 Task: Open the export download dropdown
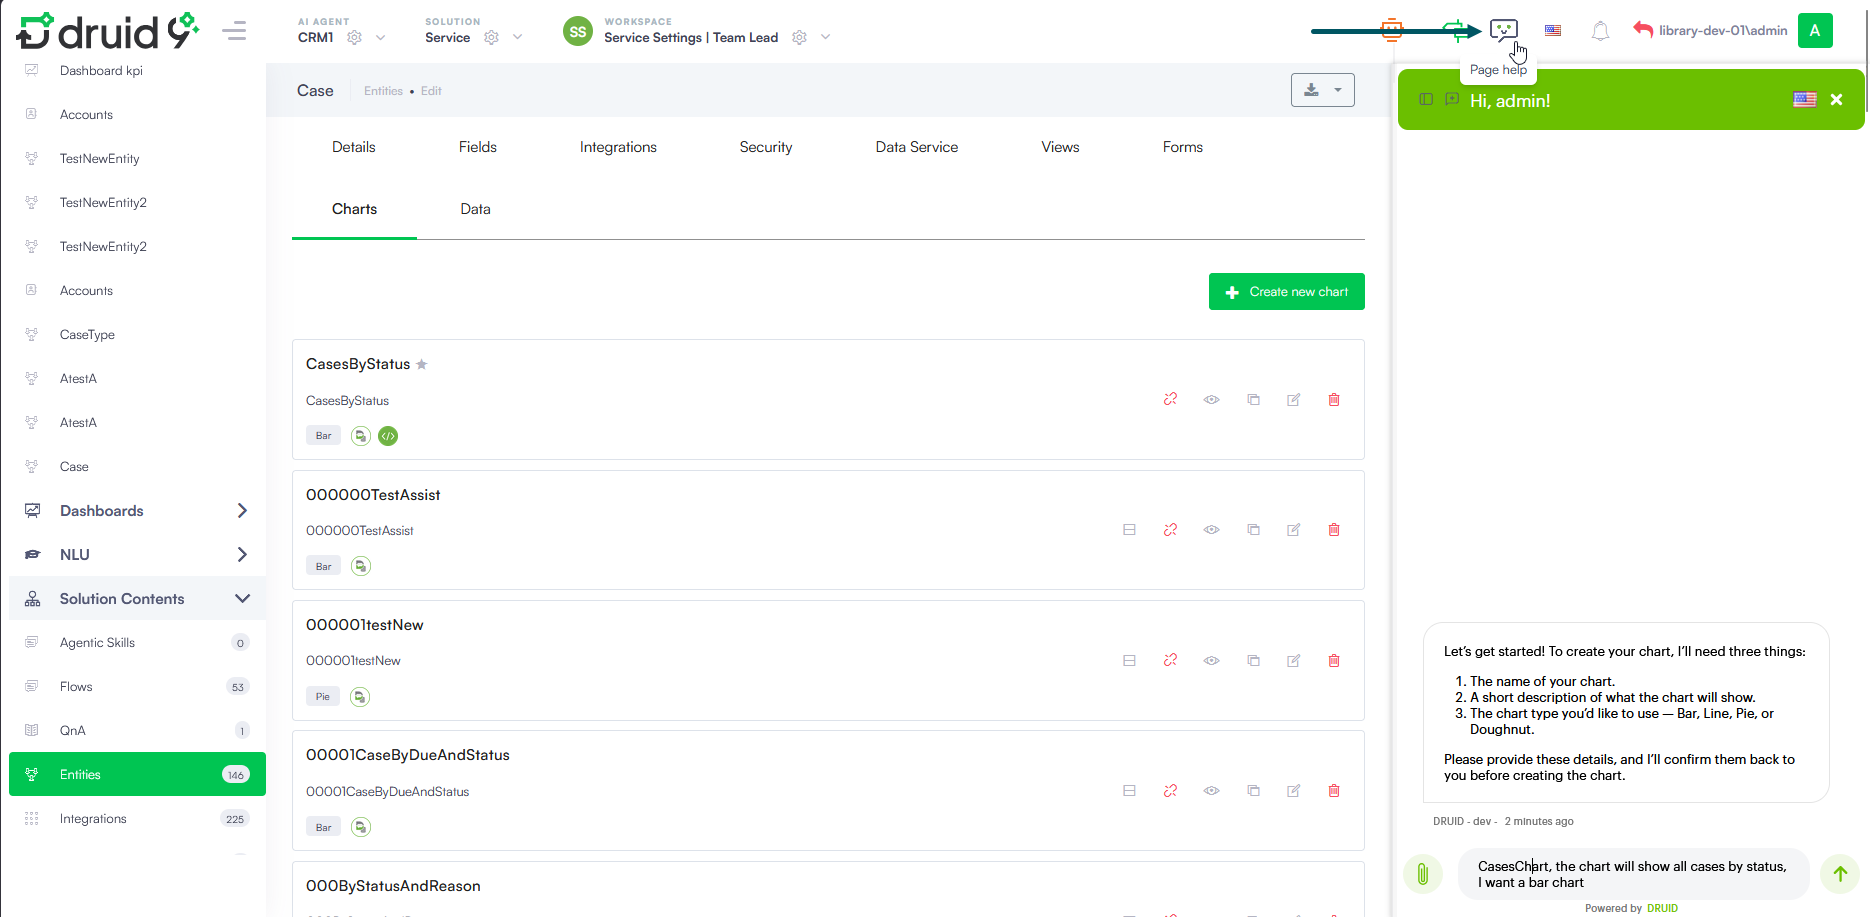click(x=1322, y=90)
